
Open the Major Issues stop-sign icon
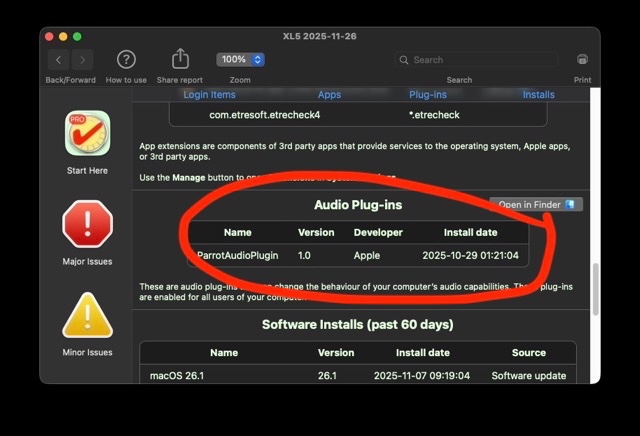pyautogui.click(x=87, y=224)
